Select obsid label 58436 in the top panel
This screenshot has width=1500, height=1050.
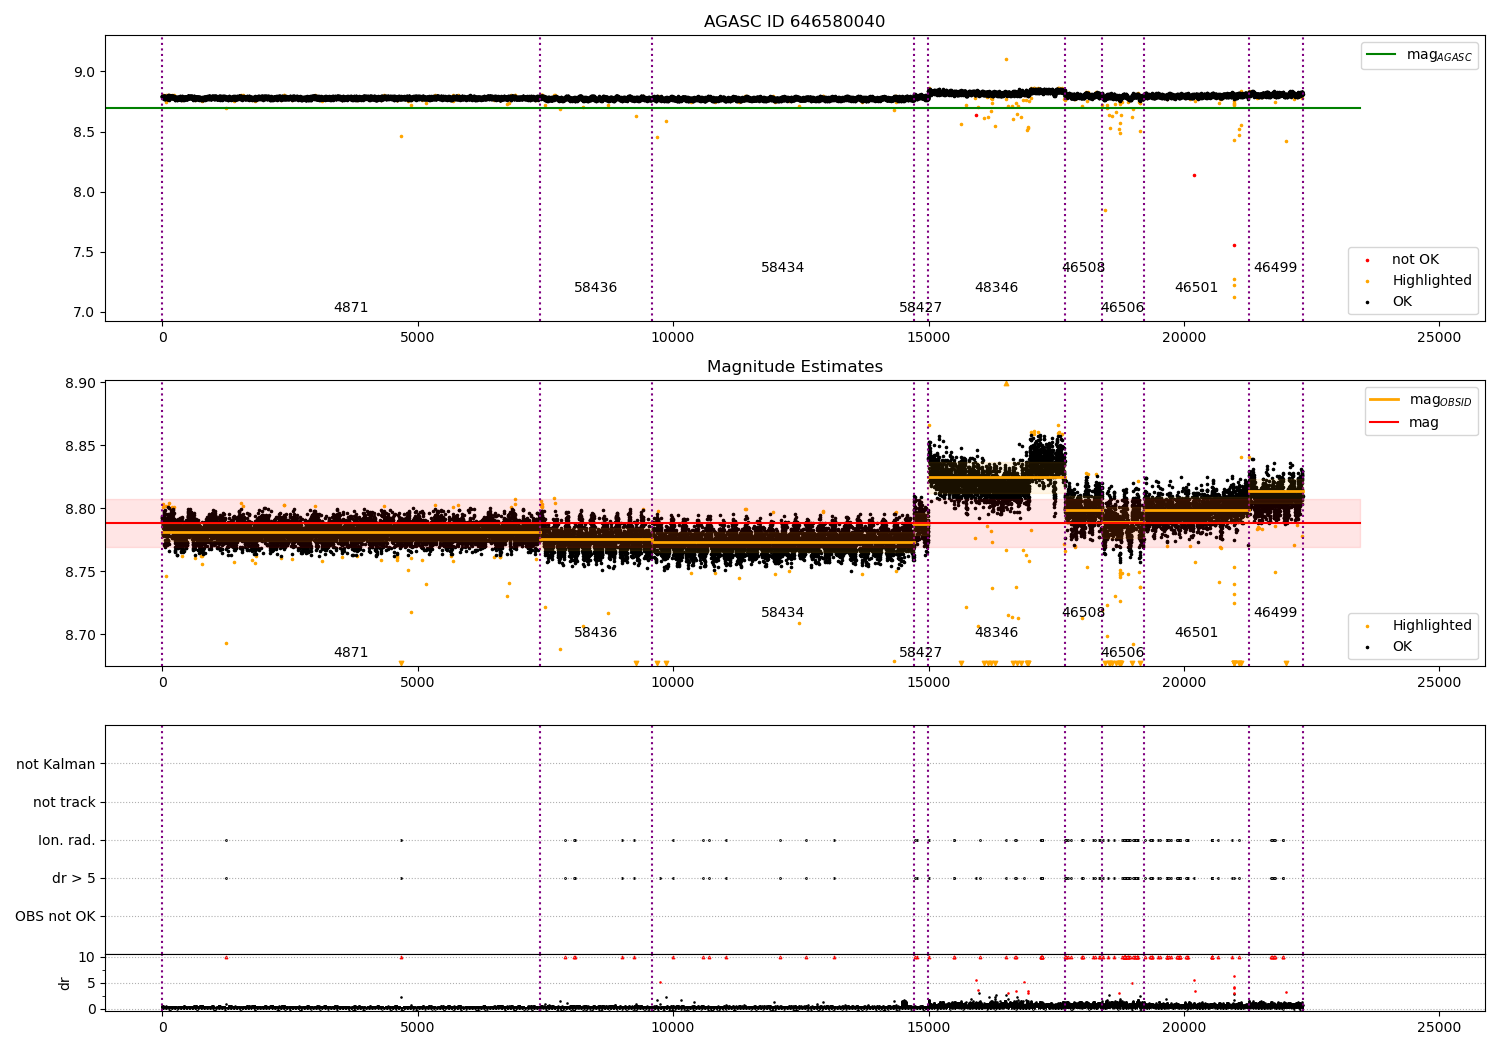[595, 288]
